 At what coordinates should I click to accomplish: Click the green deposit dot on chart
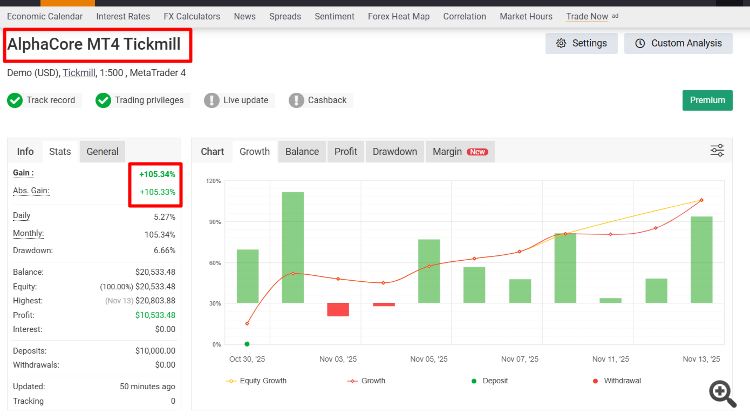point(247,344)
